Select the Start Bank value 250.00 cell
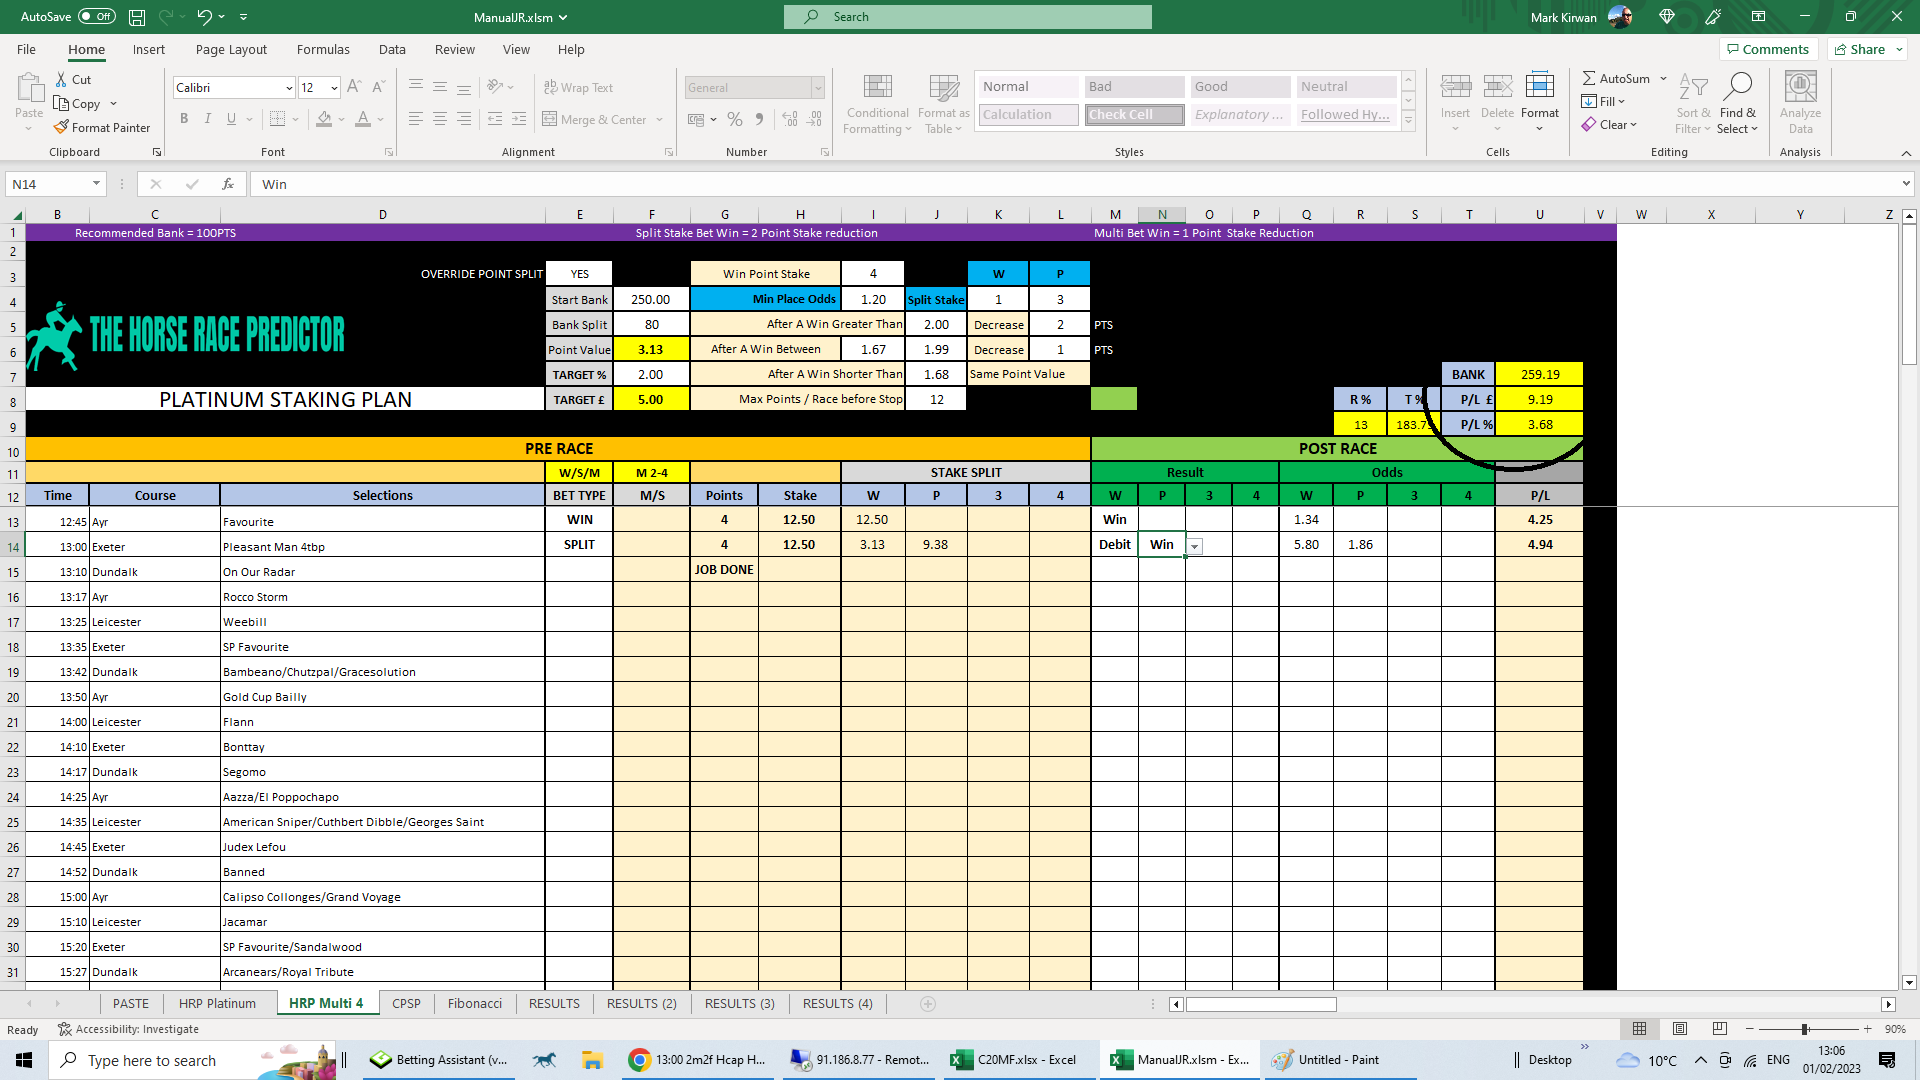Viewport: 1920px width, 1080px height. [x=651, y=299]
